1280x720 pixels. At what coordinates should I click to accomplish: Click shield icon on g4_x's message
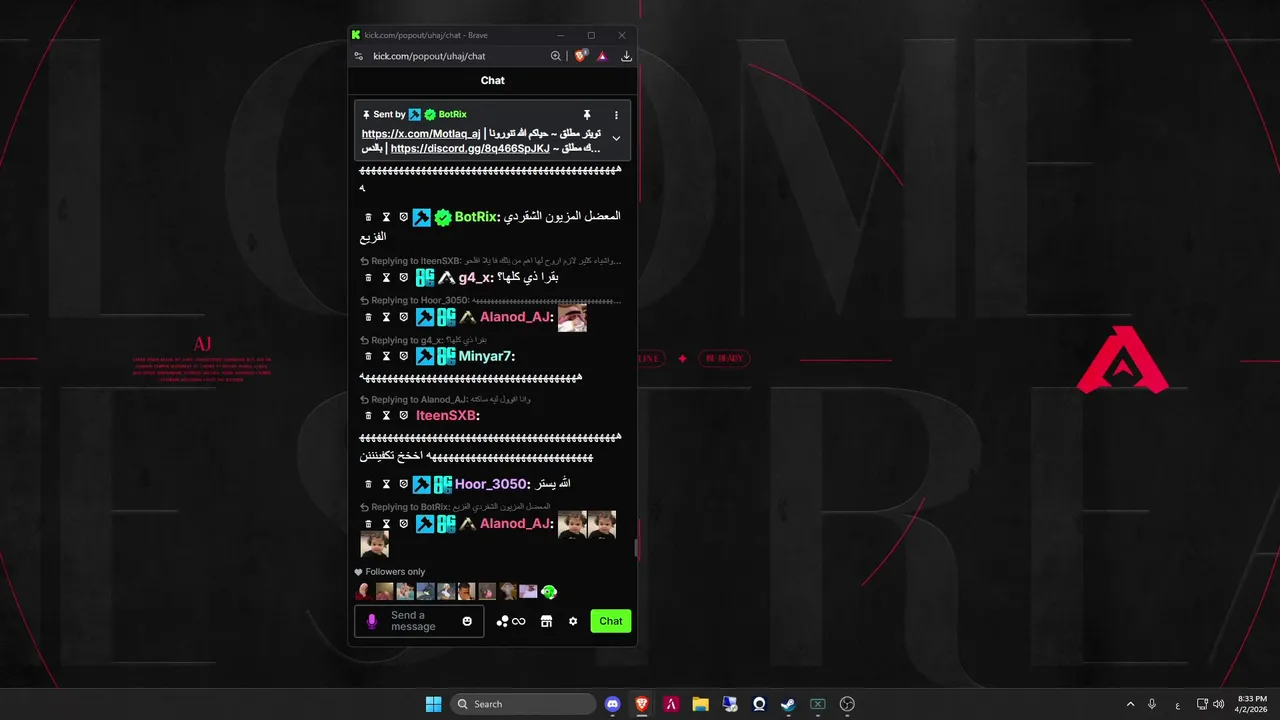pyautogui.click(x=404, y=277)
